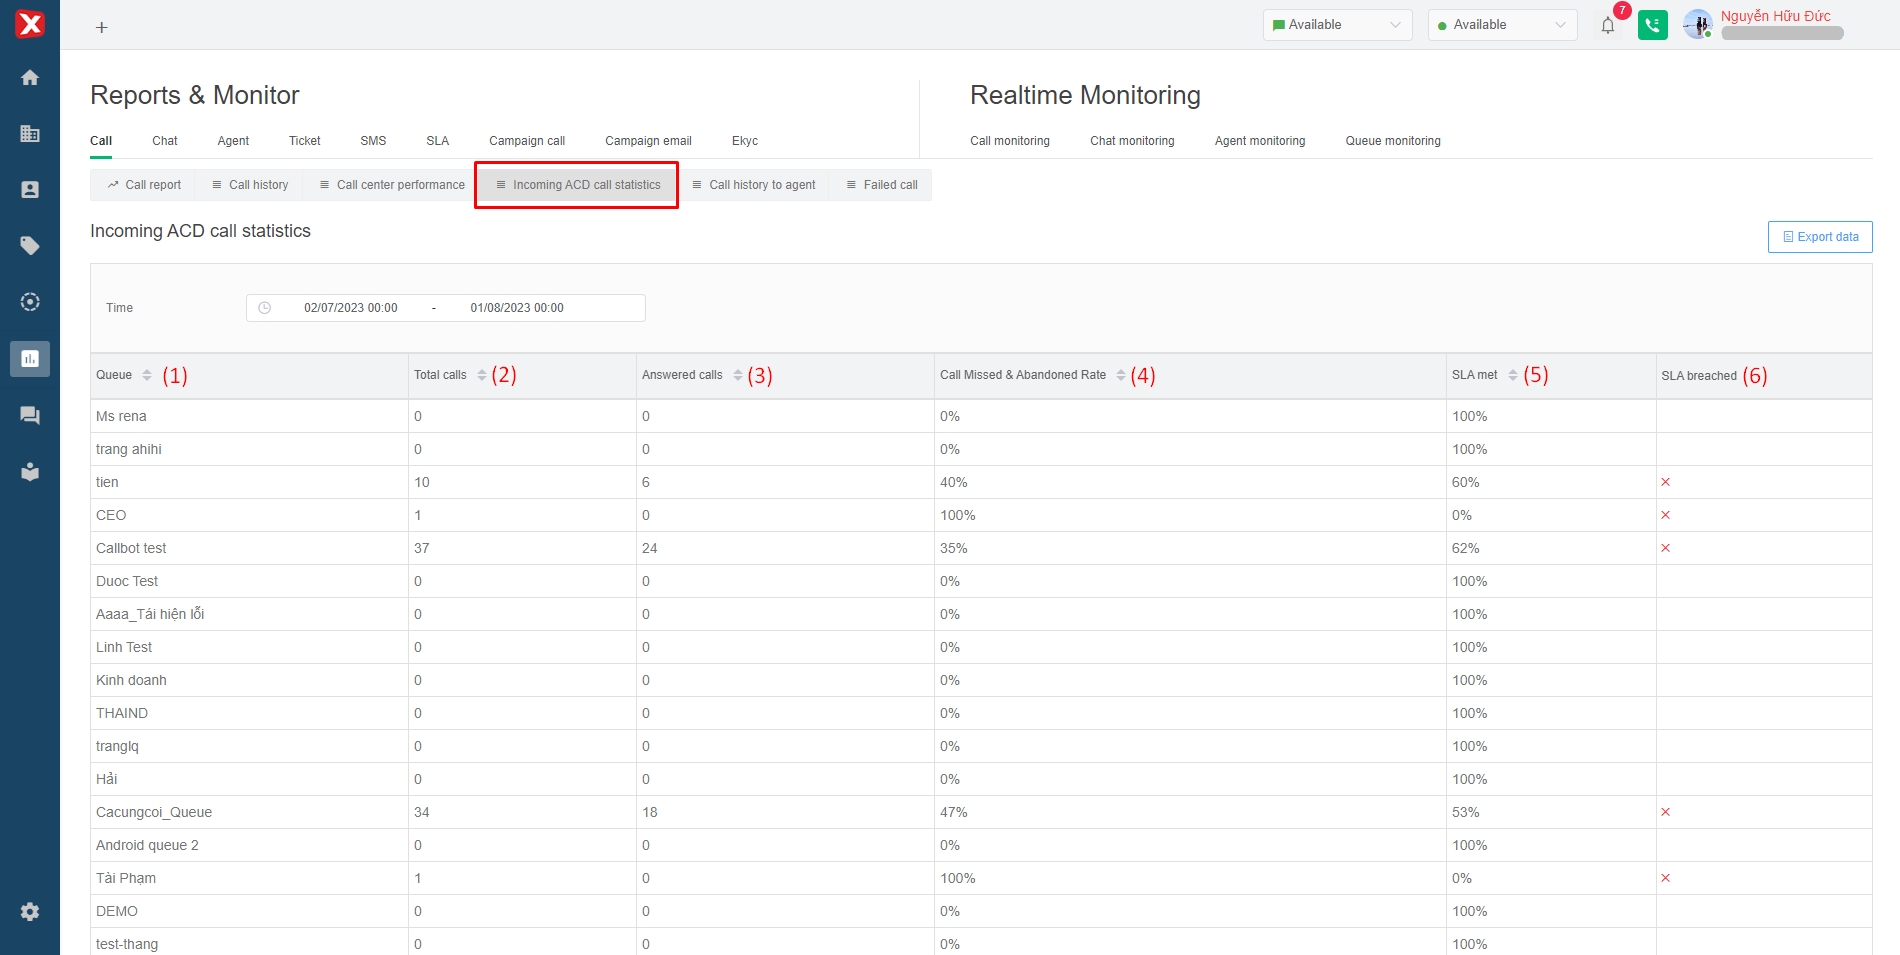The height and width of the screenshot is (955, 1900).
Task: Open the contacts icon in the sidebar
Action: tap(30, 190)
